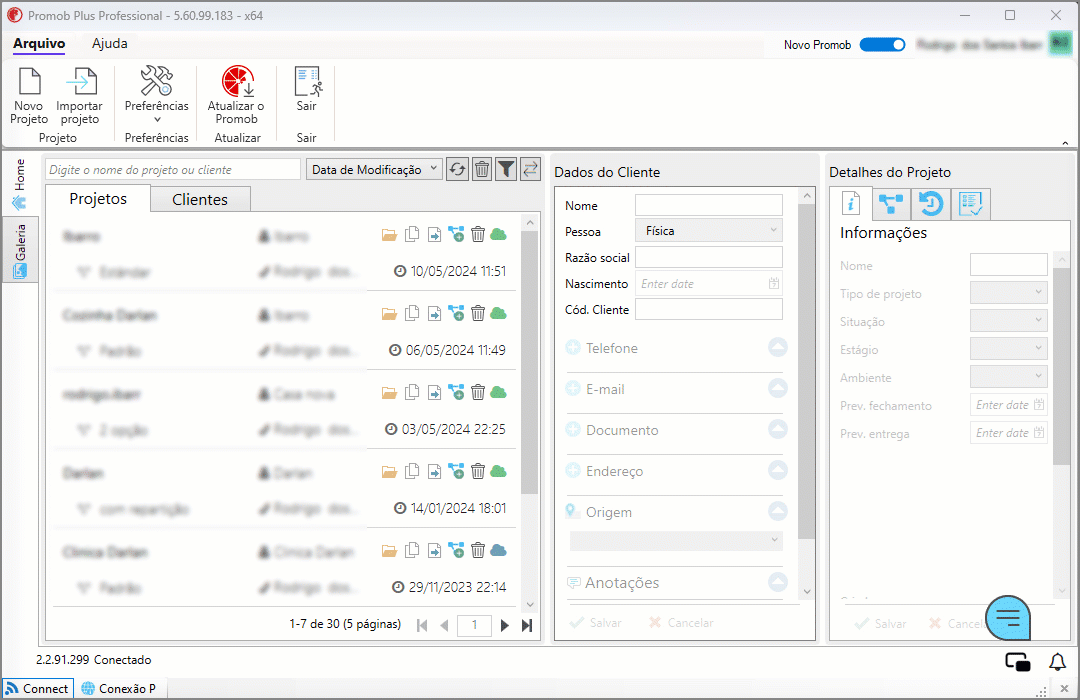Open the filter funnel icon
Screen dimensions: 1080x700
point(506,169)
